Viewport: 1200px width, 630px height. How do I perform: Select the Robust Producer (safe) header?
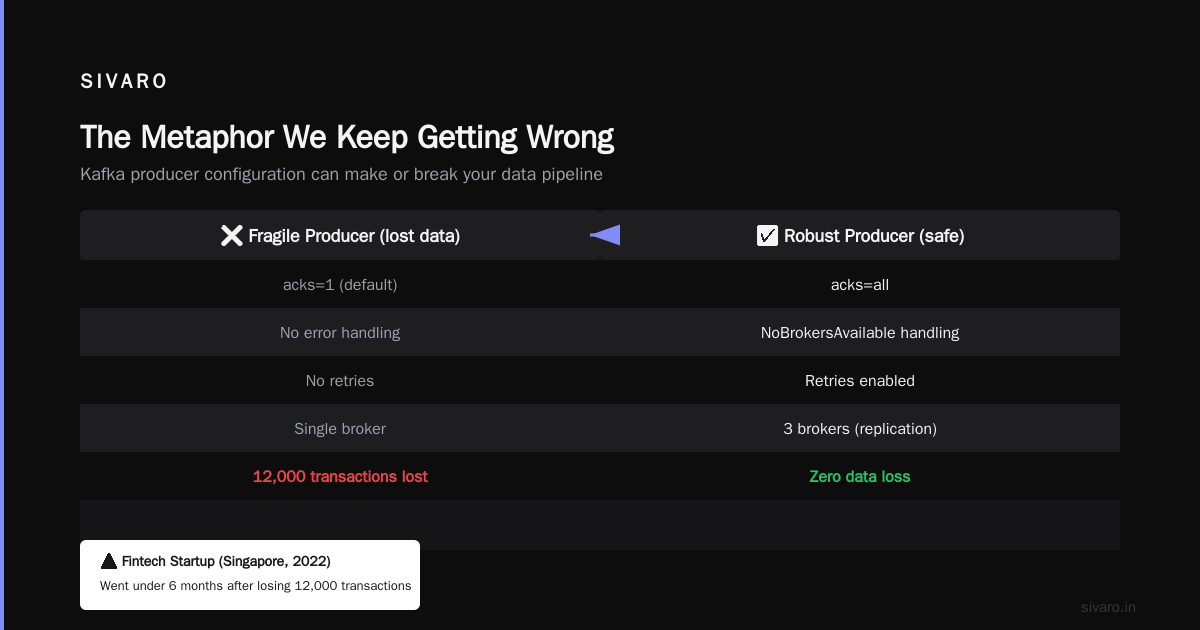pos(860,235)
